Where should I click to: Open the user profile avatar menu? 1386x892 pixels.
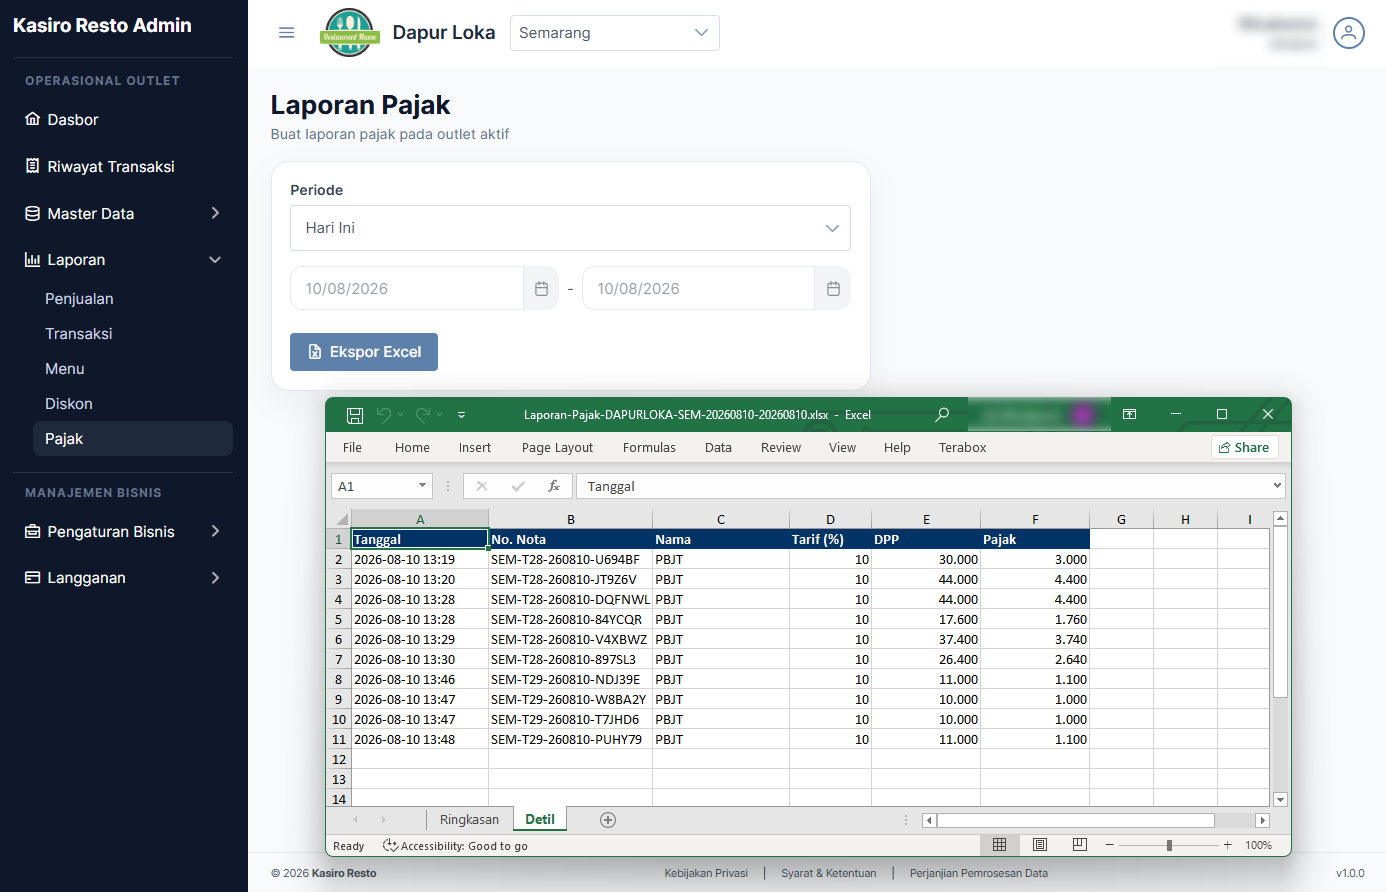click(1348, 33)
